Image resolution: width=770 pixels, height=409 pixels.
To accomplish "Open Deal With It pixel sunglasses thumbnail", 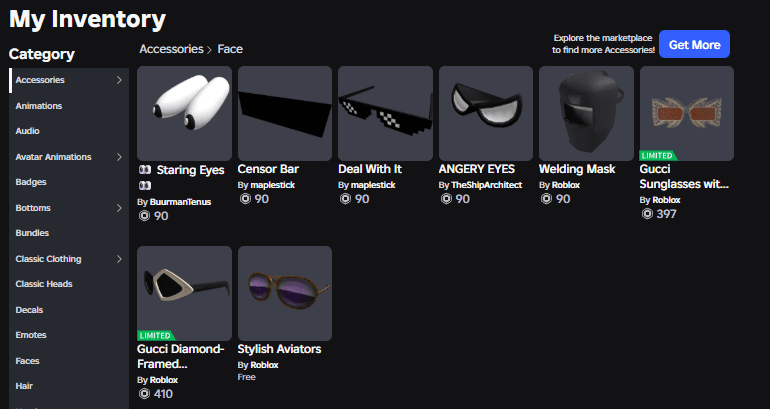I will (385, 113).
